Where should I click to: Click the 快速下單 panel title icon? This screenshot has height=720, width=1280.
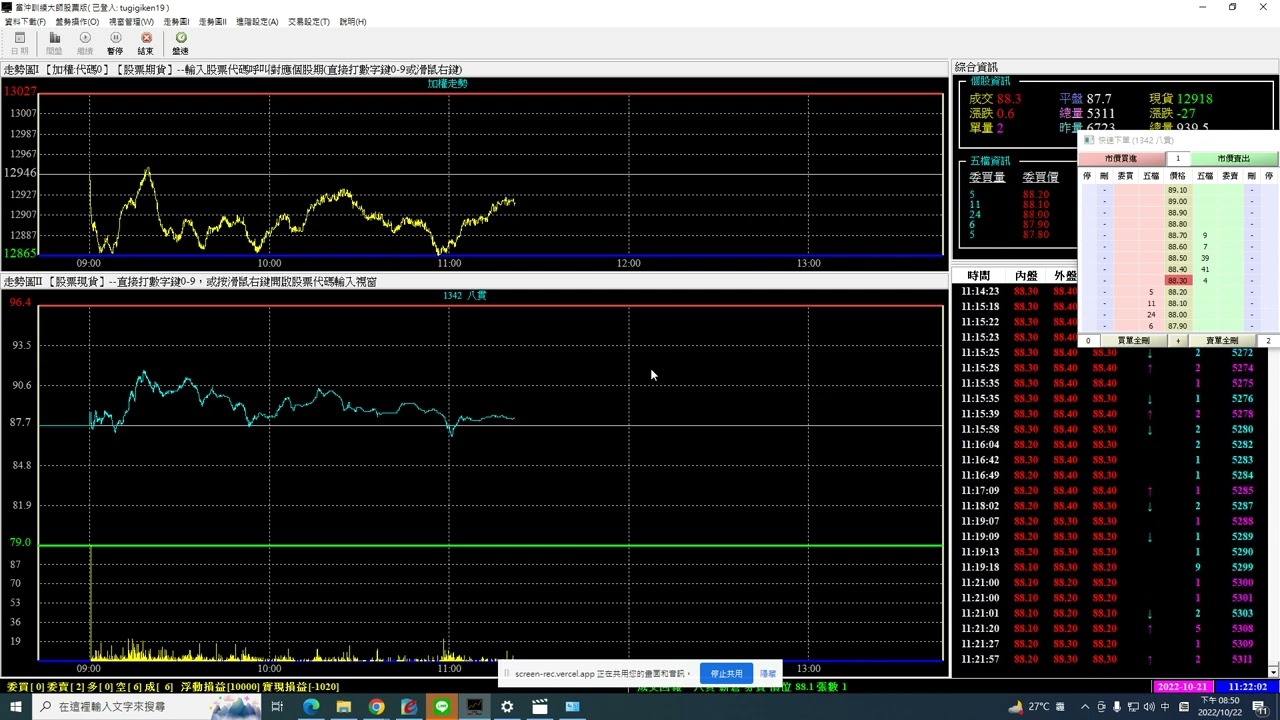(1088, 141)
